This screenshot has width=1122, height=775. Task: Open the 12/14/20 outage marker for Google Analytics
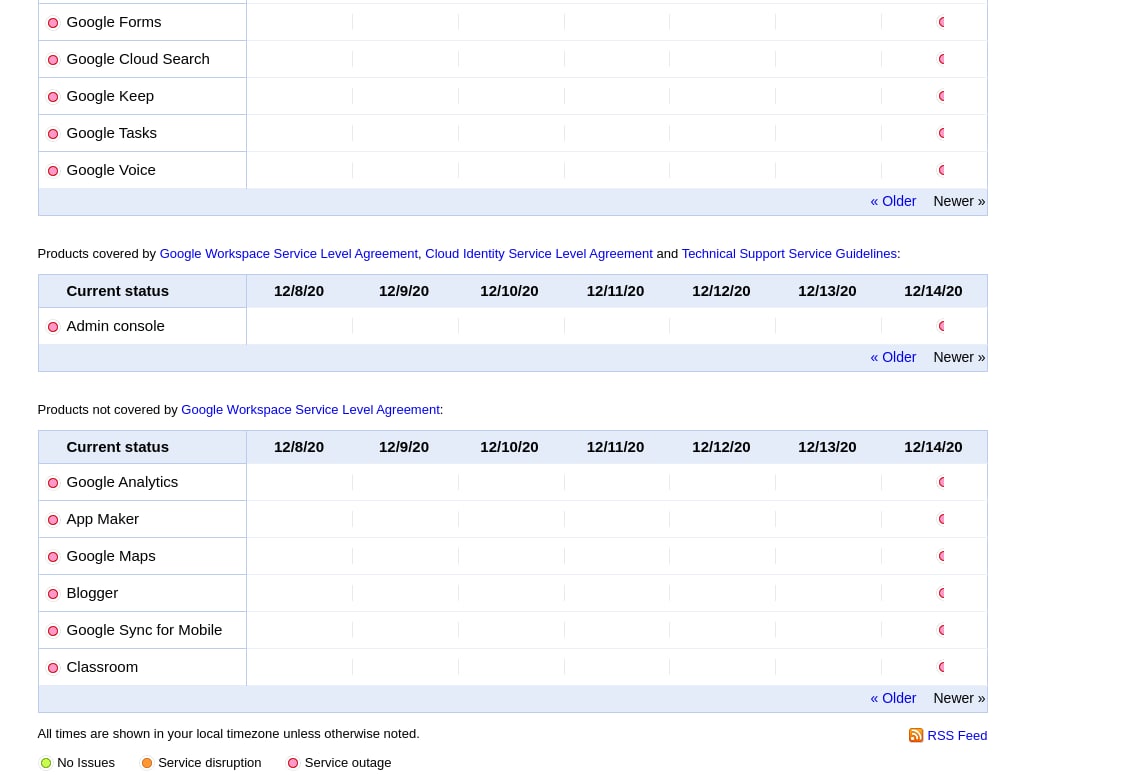point(942,482)
